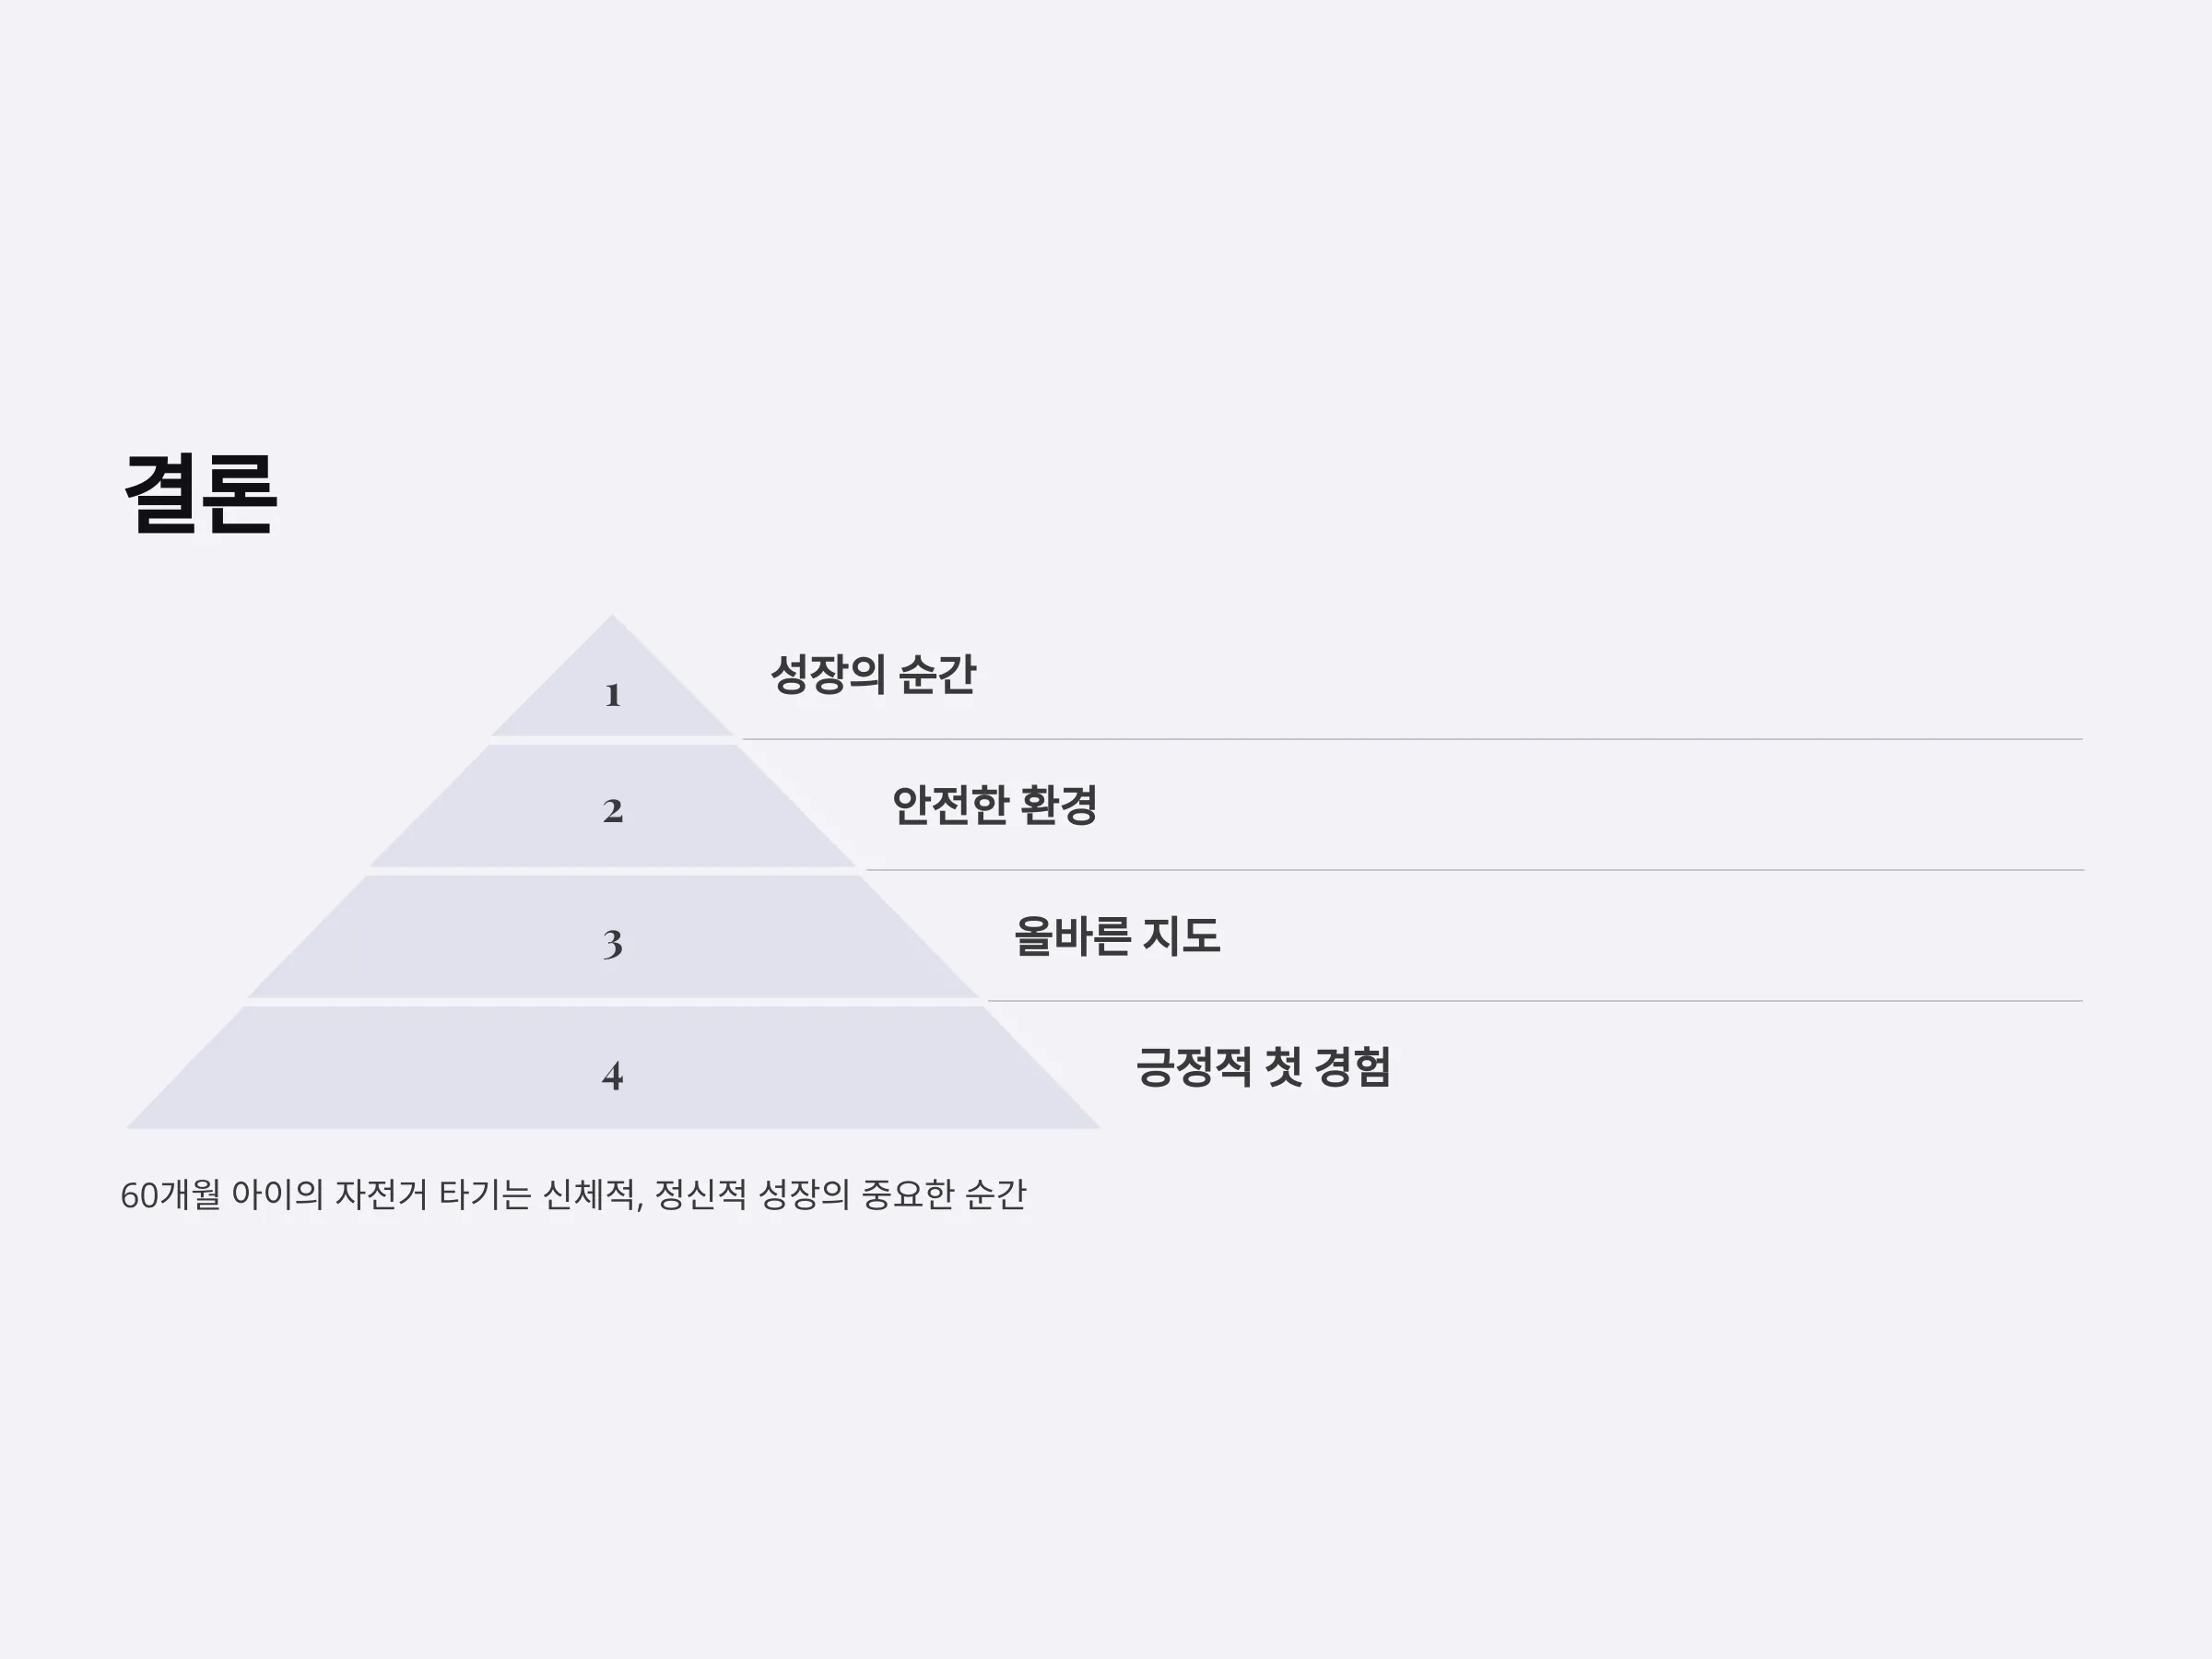This screenshot has width=2212, height=1659.
Task: Select divider line under 안전한 환경
Action: tap(1474, 870)
